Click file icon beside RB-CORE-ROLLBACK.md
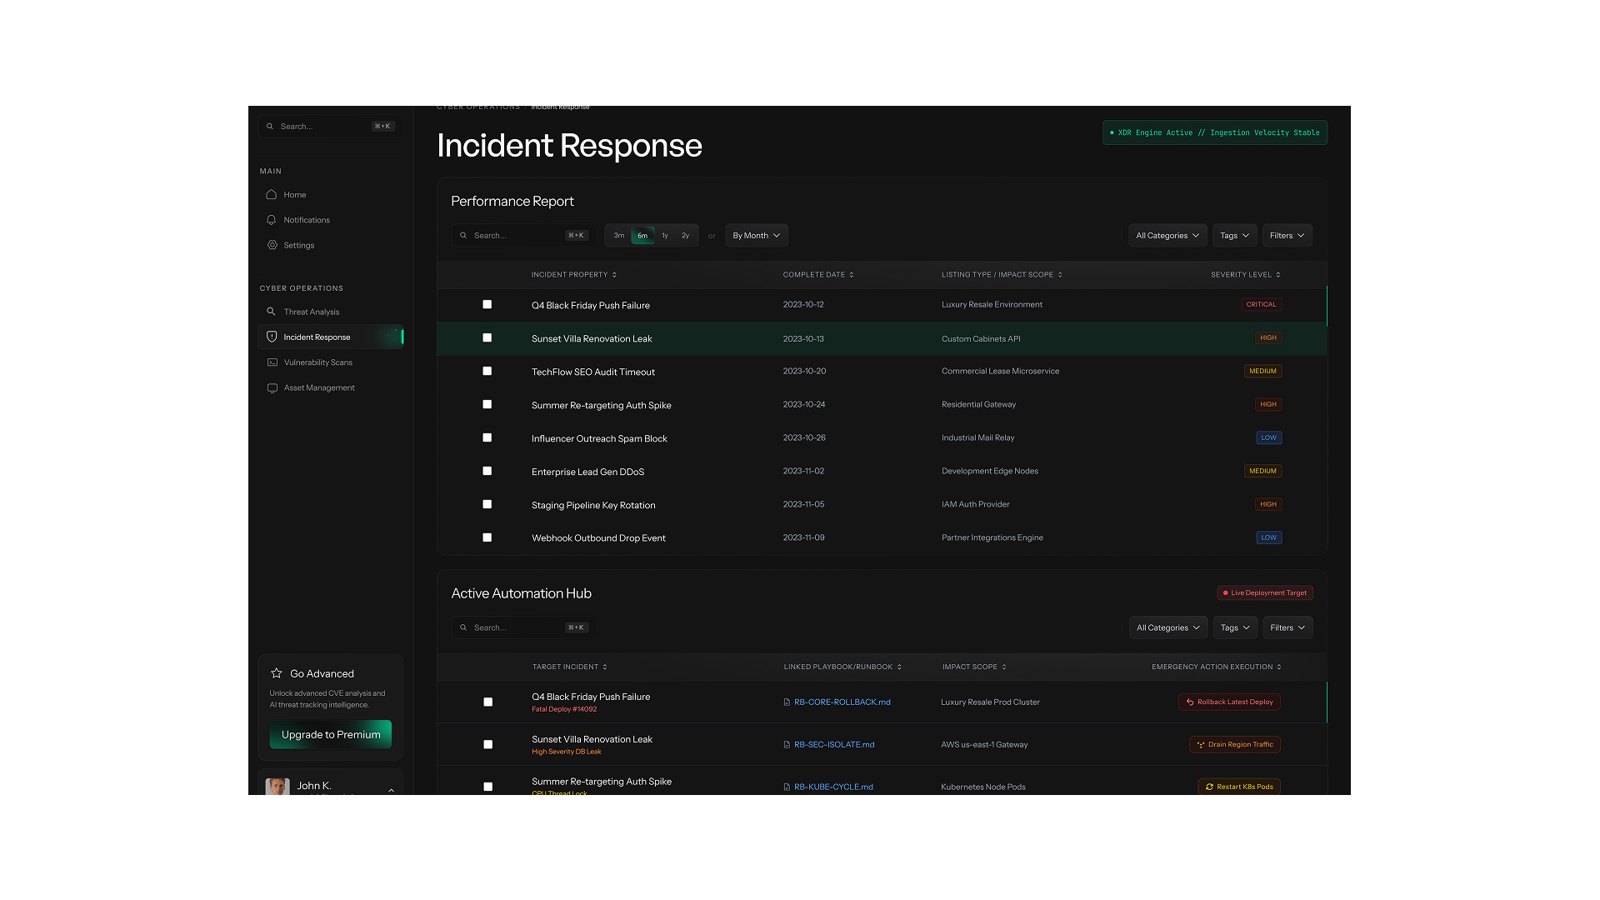Viewport: 1600px width, 900px height. [x=787, y=702]
